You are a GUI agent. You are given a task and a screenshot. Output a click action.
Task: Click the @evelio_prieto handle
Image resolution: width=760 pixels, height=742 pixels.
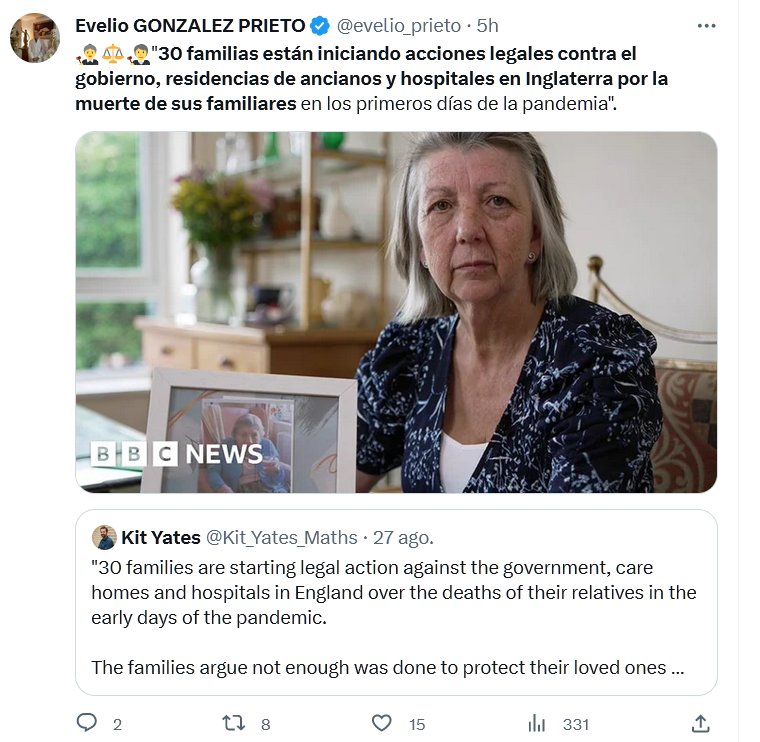pos(397,26)
